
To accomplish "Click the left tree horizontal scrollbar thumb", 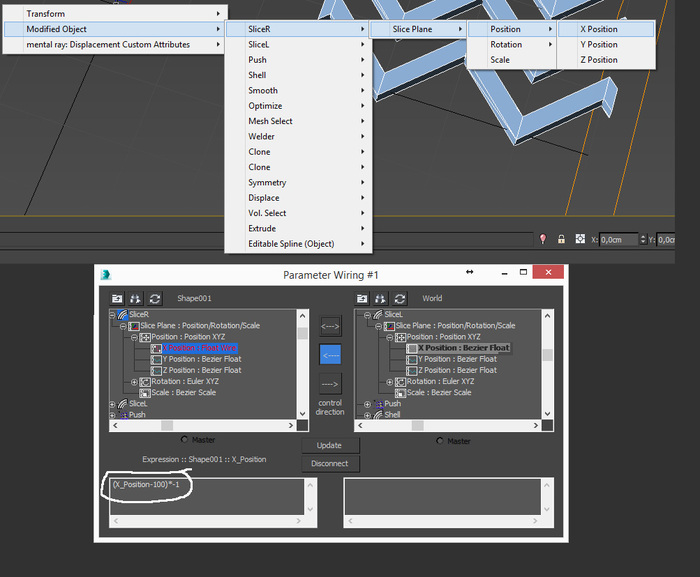I will (x=167, y=425).
